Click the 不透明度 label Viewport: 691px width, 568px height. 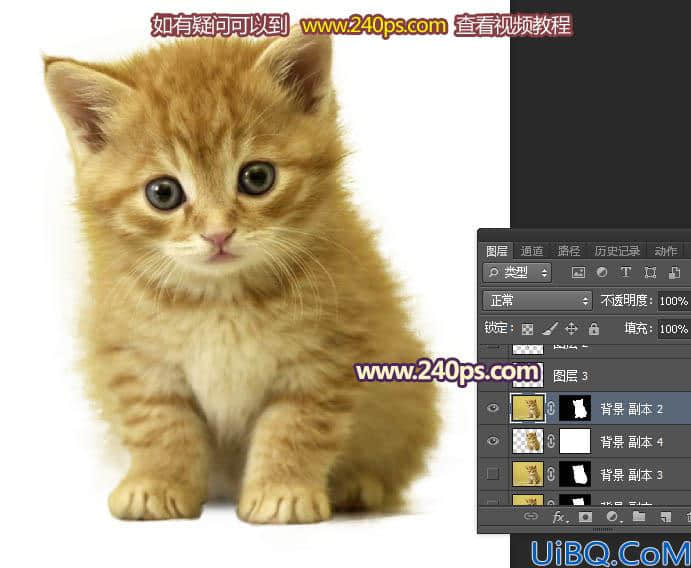(625, 301)
